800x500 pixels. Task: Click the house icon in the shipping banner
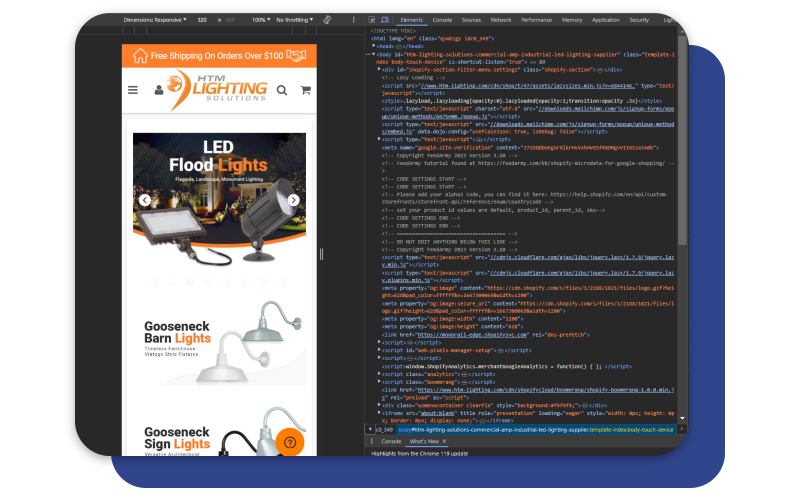pos(140,56)
